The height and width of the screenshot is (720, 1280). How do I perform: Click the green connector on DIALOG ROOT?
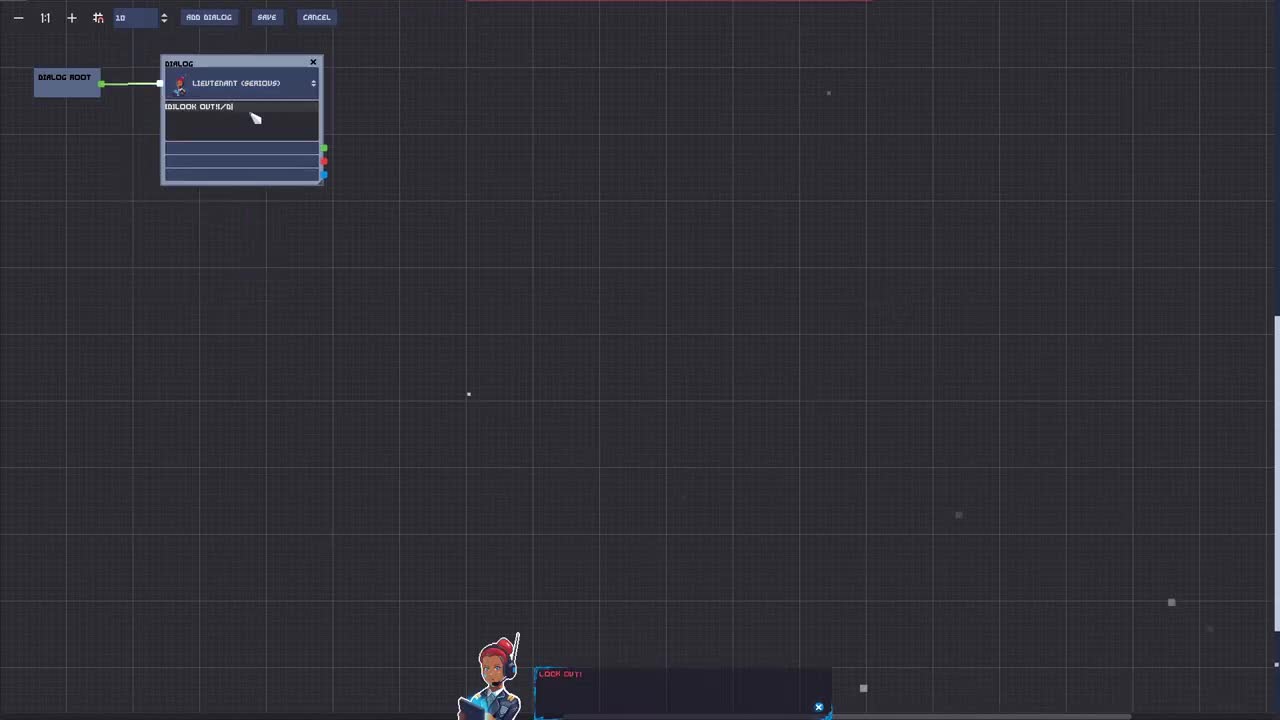(102, 84)
